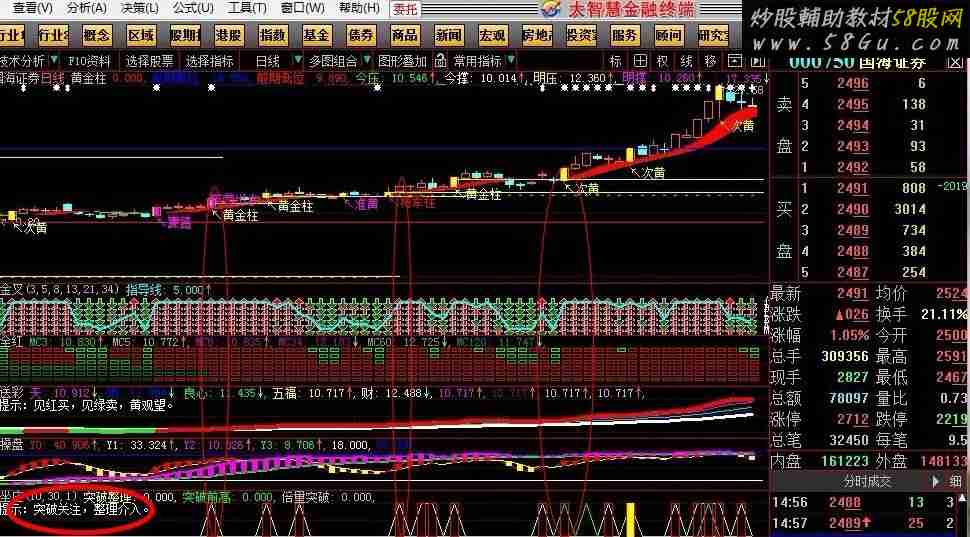Image resolution: width=970 pixels, height=537 pixels.
Task: Open the 债券 bonds button
Action: [361, 36]
